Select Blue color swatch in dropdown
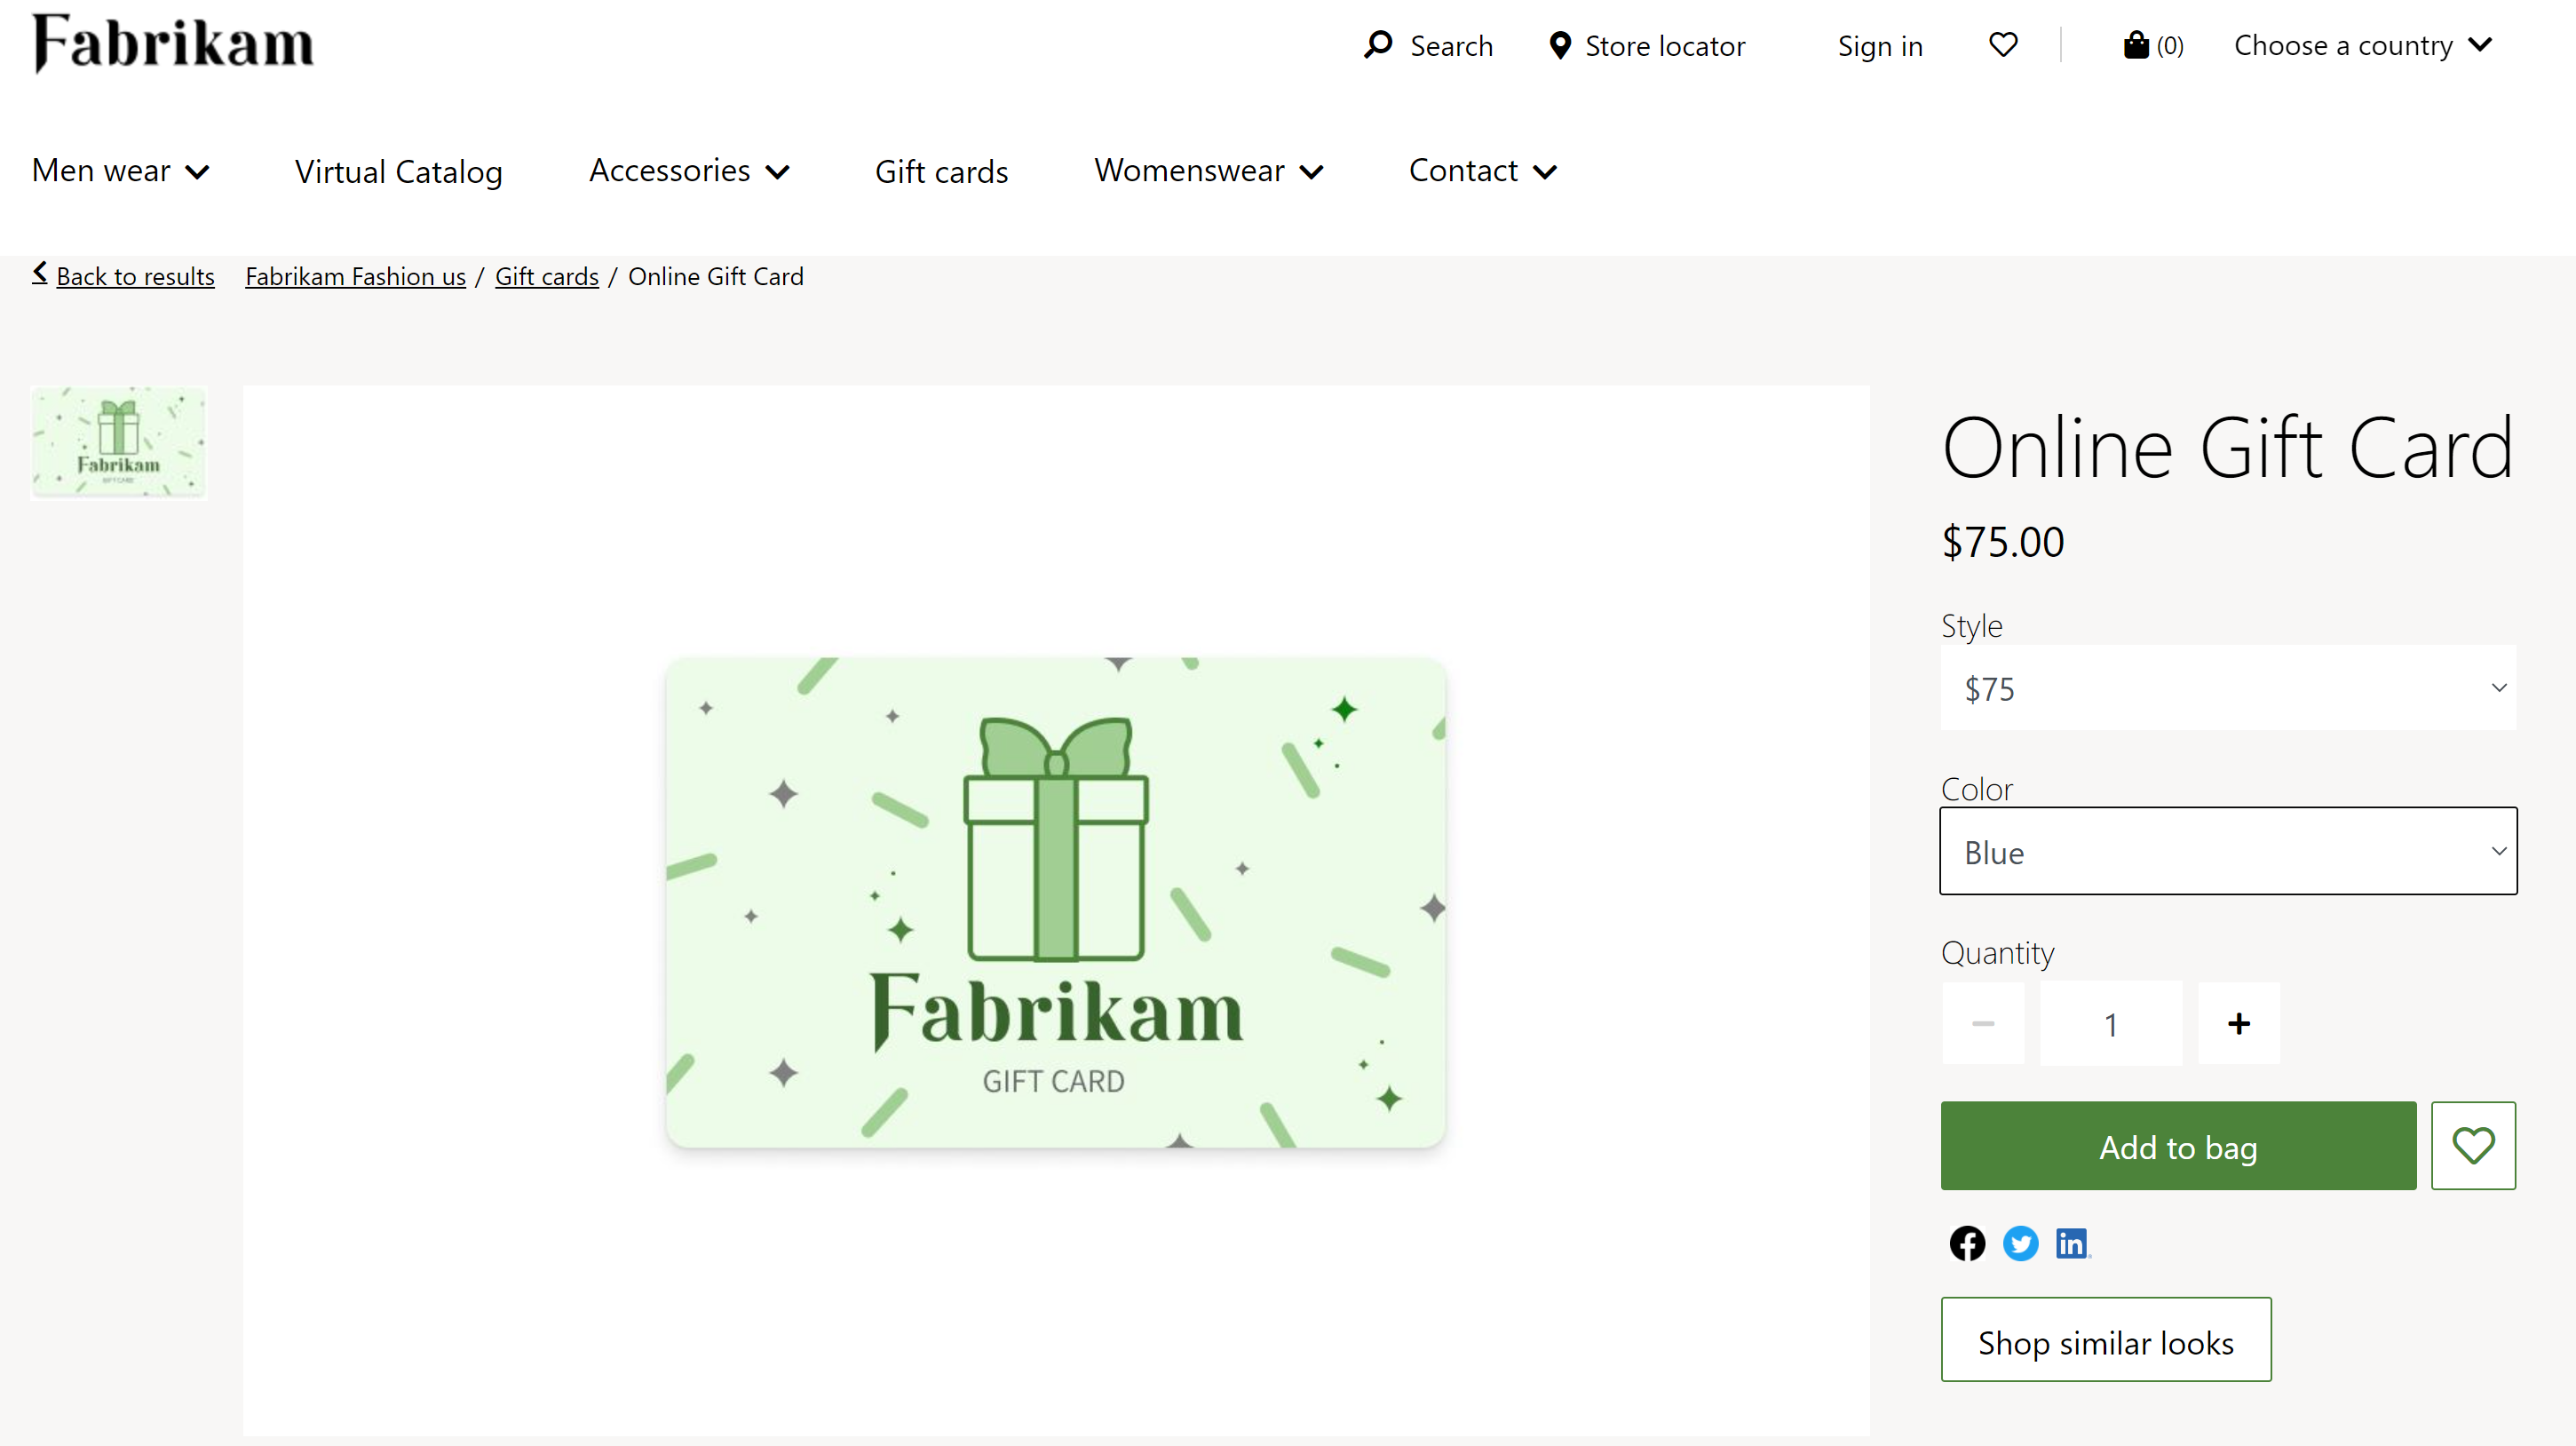 point(2227,851)
